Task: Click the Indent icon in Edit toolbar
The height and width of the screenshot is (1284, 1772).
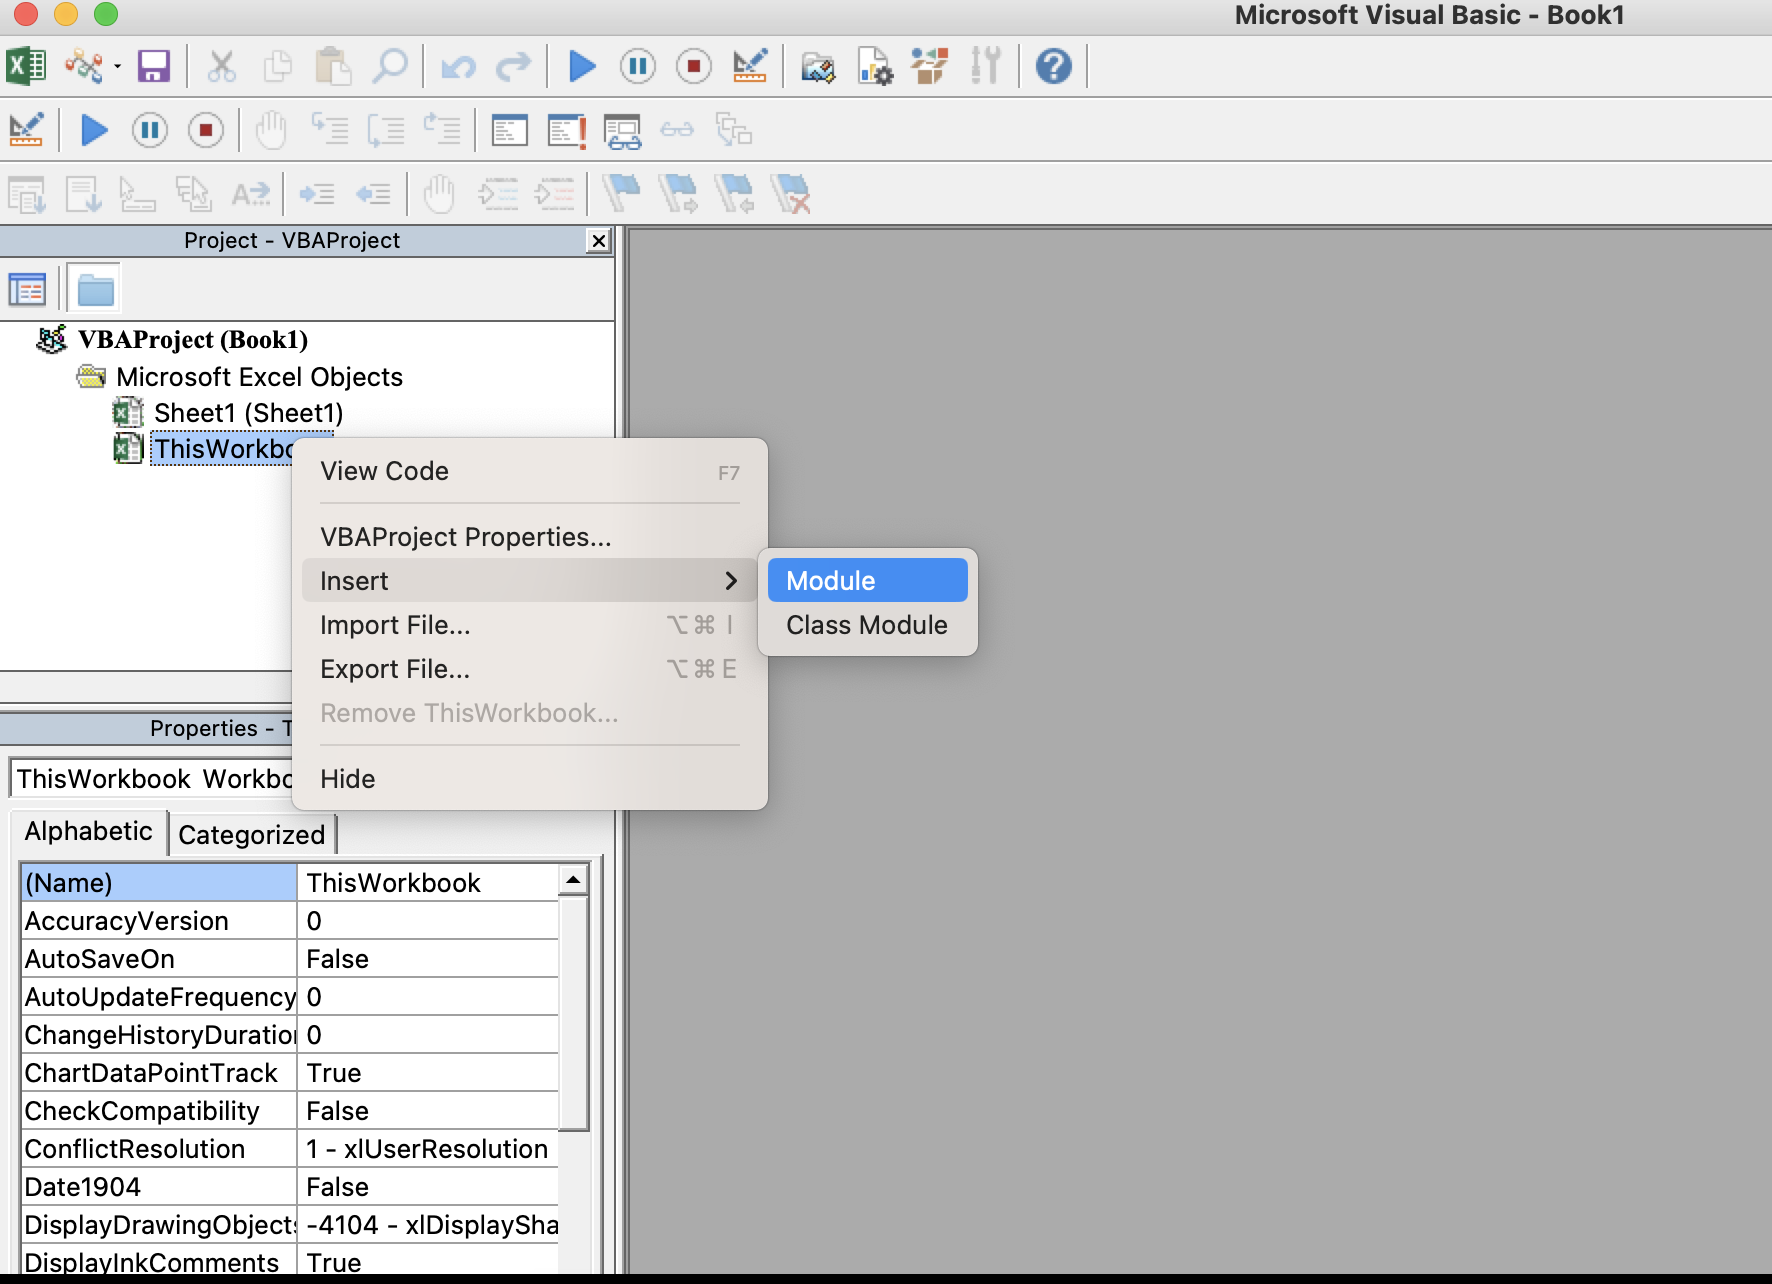Action: (x=317, y=194)
